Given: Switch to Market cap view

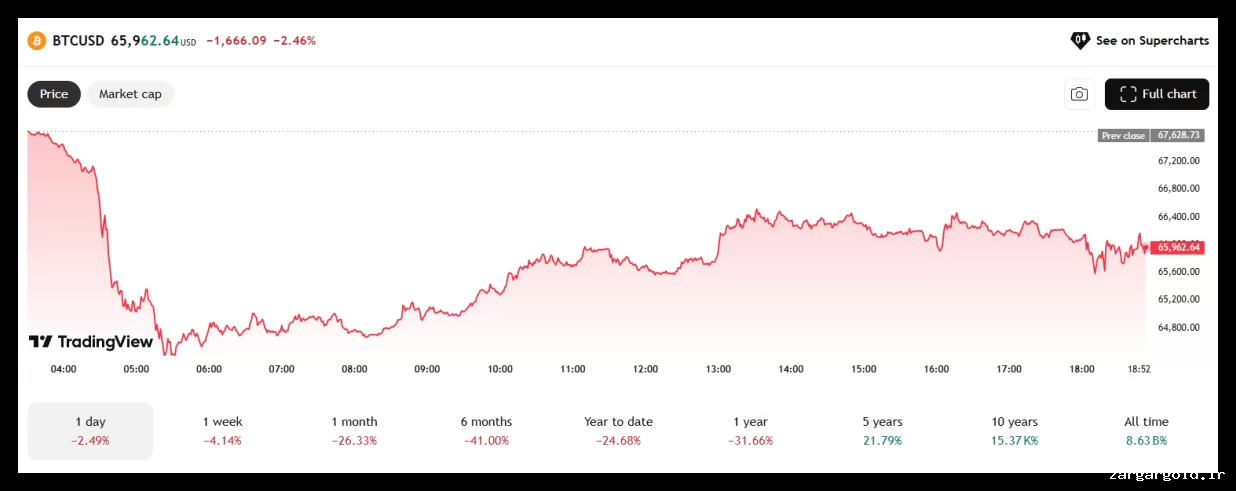Looking at the screenshot, I should click(x=130, y=94).
